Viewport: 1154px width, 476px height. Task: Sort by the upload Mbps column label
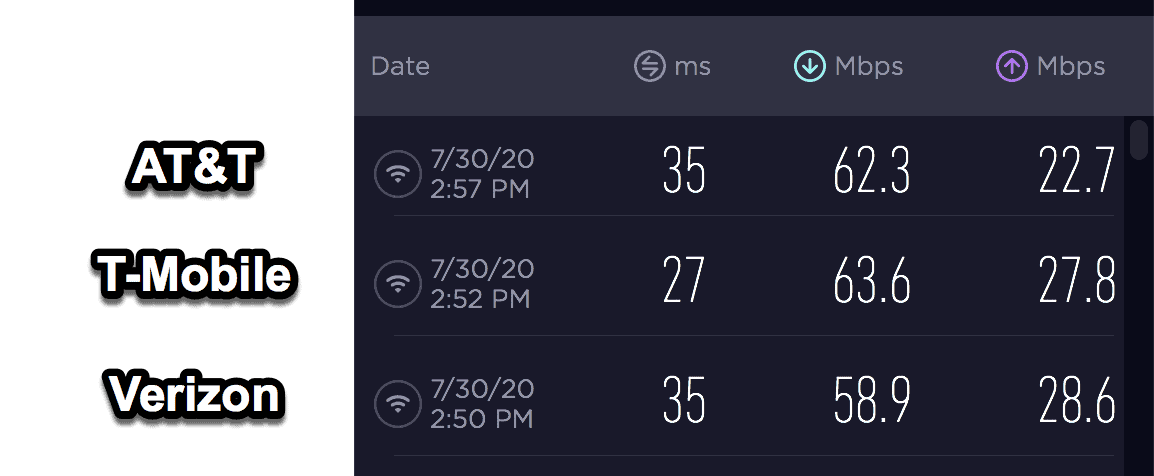tap(1071, 68)
